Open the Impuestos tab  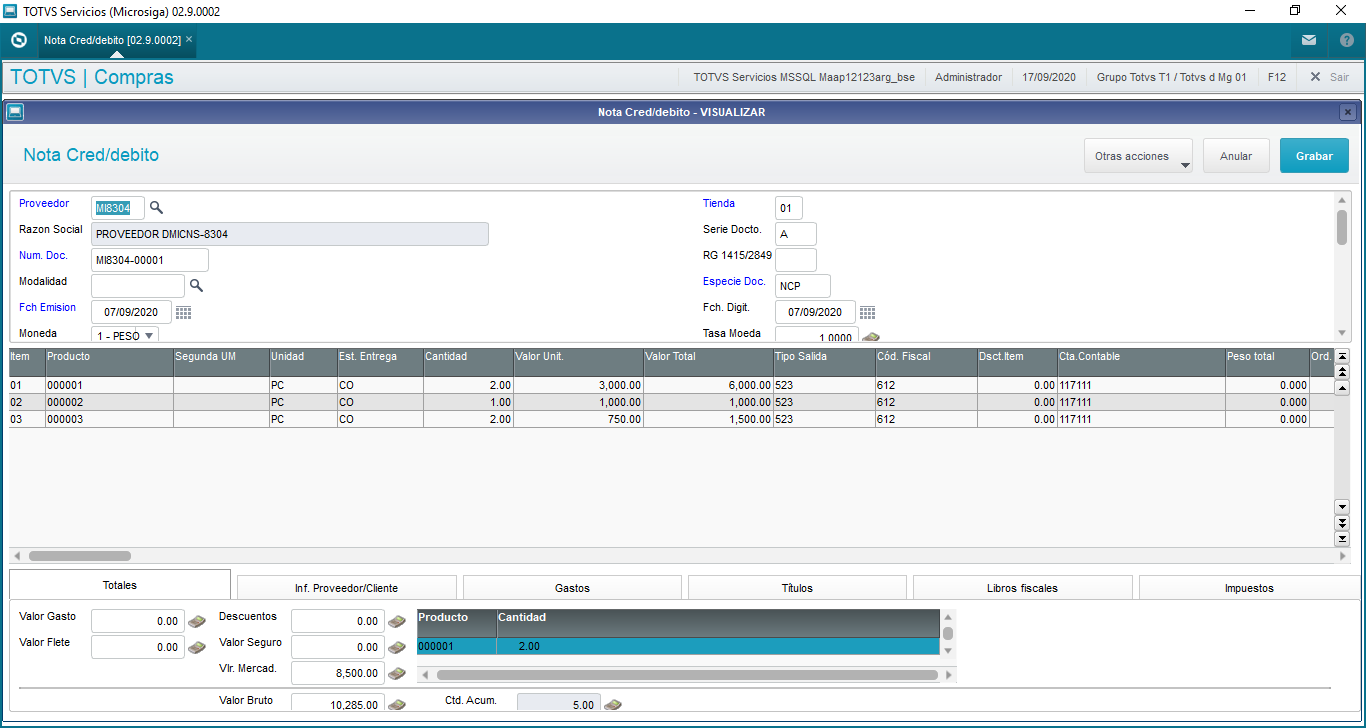[x=1249, y=588]
